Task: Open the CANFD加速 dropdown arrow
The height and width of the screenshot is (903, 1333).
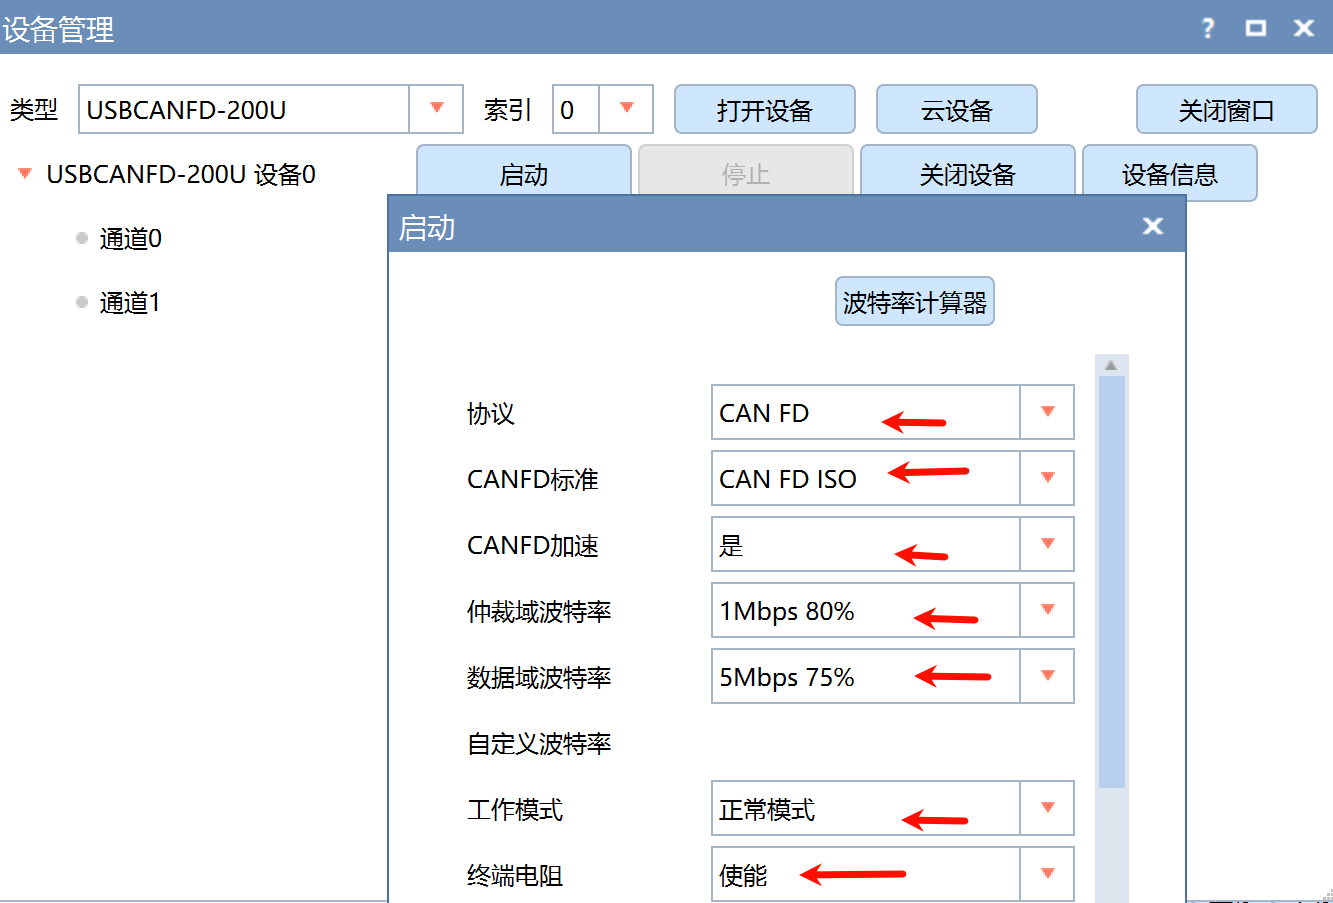Action: [1047, 544]
